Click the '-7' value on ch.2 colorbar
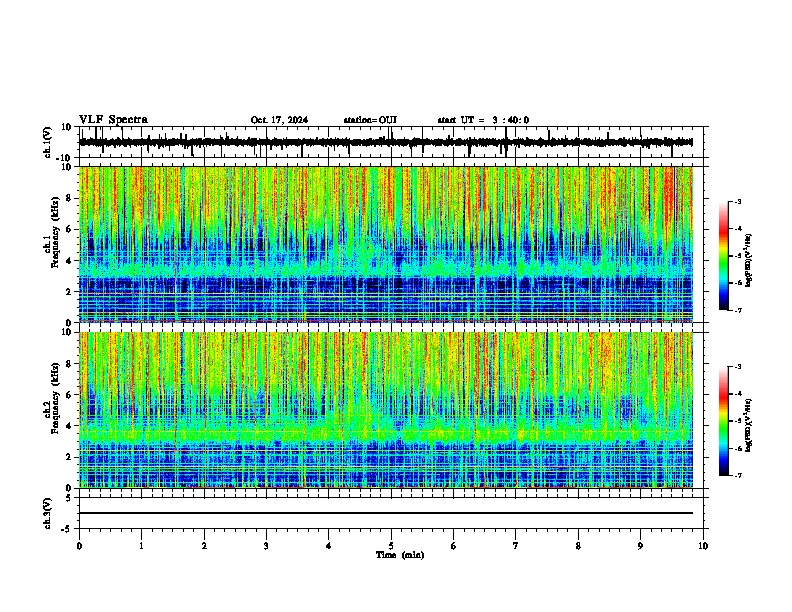The height and width of the screenshot is (612, 792). click(737, 475)
